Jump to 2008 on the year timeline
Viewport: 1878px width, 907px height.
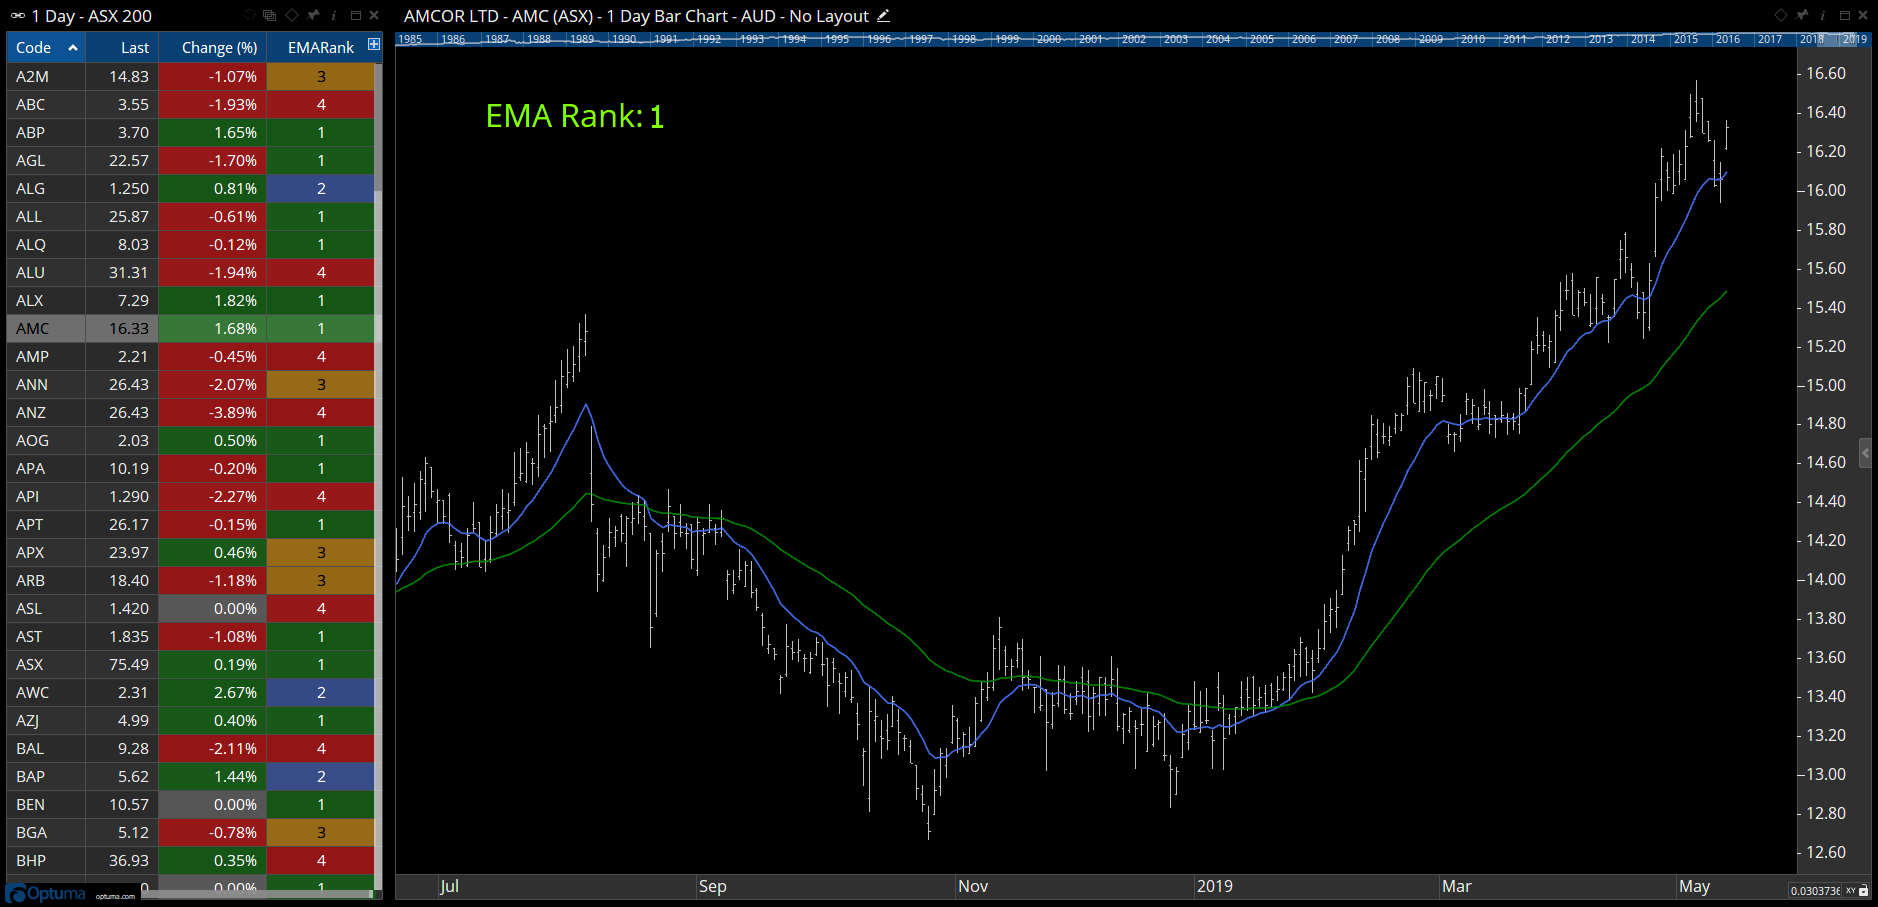coord(1388,40)
